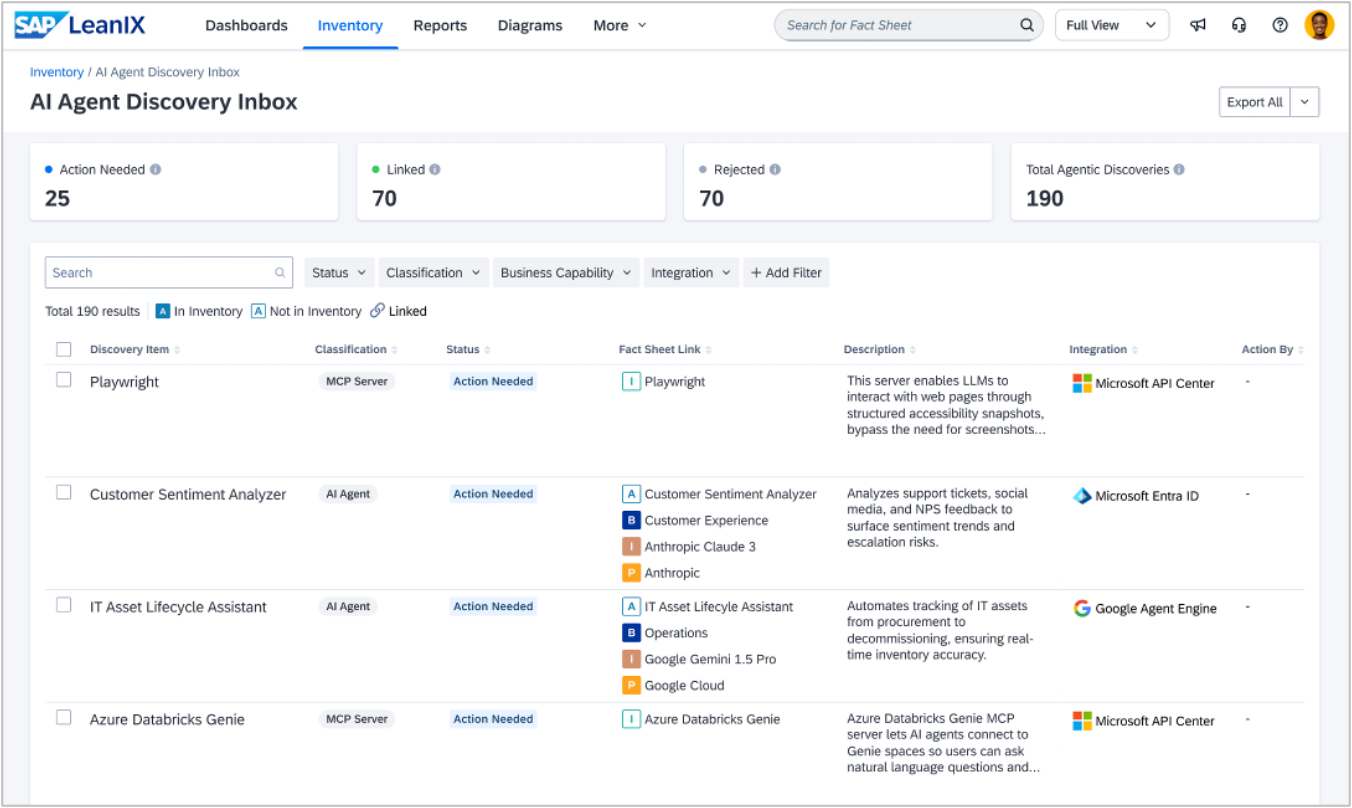Toggle the select-all checkbox in table header
The width and height of the screenshot is (1352, 808).
pyautogui.click(x=64, y=349)
